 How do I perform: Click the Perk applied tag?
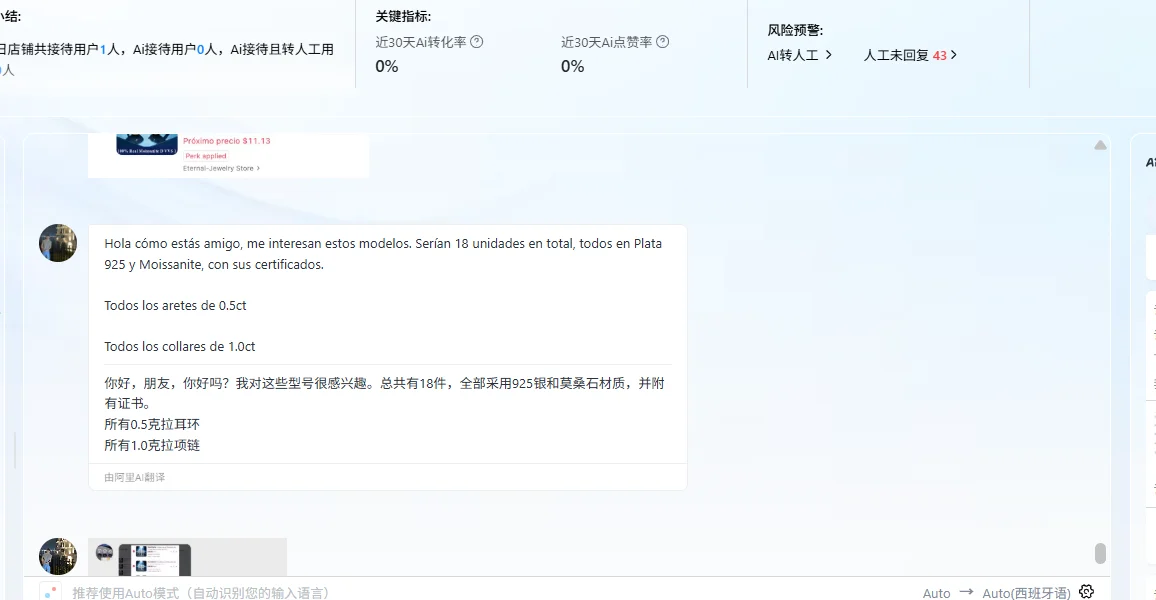click(x=206, y=156)
